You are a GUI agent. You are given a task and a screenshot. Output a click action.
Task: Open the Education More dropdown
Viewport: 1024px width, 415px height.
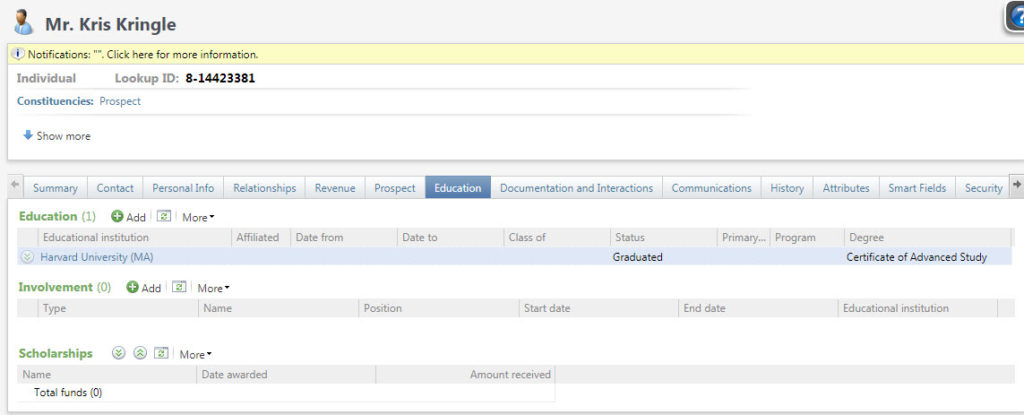pyautogui.click(x=198, y=217)
